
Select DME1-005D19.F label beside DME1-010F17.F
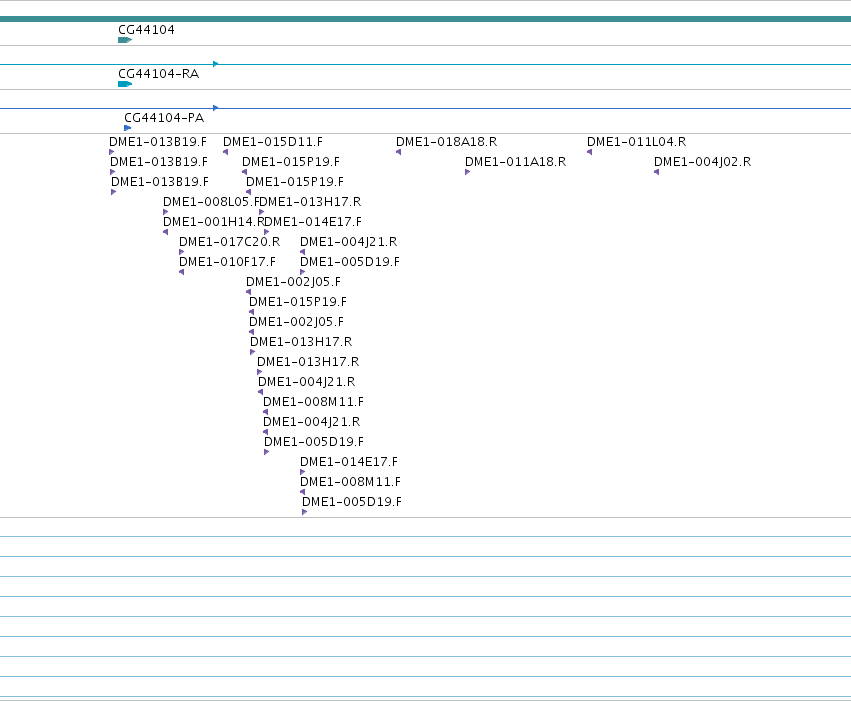350,262
